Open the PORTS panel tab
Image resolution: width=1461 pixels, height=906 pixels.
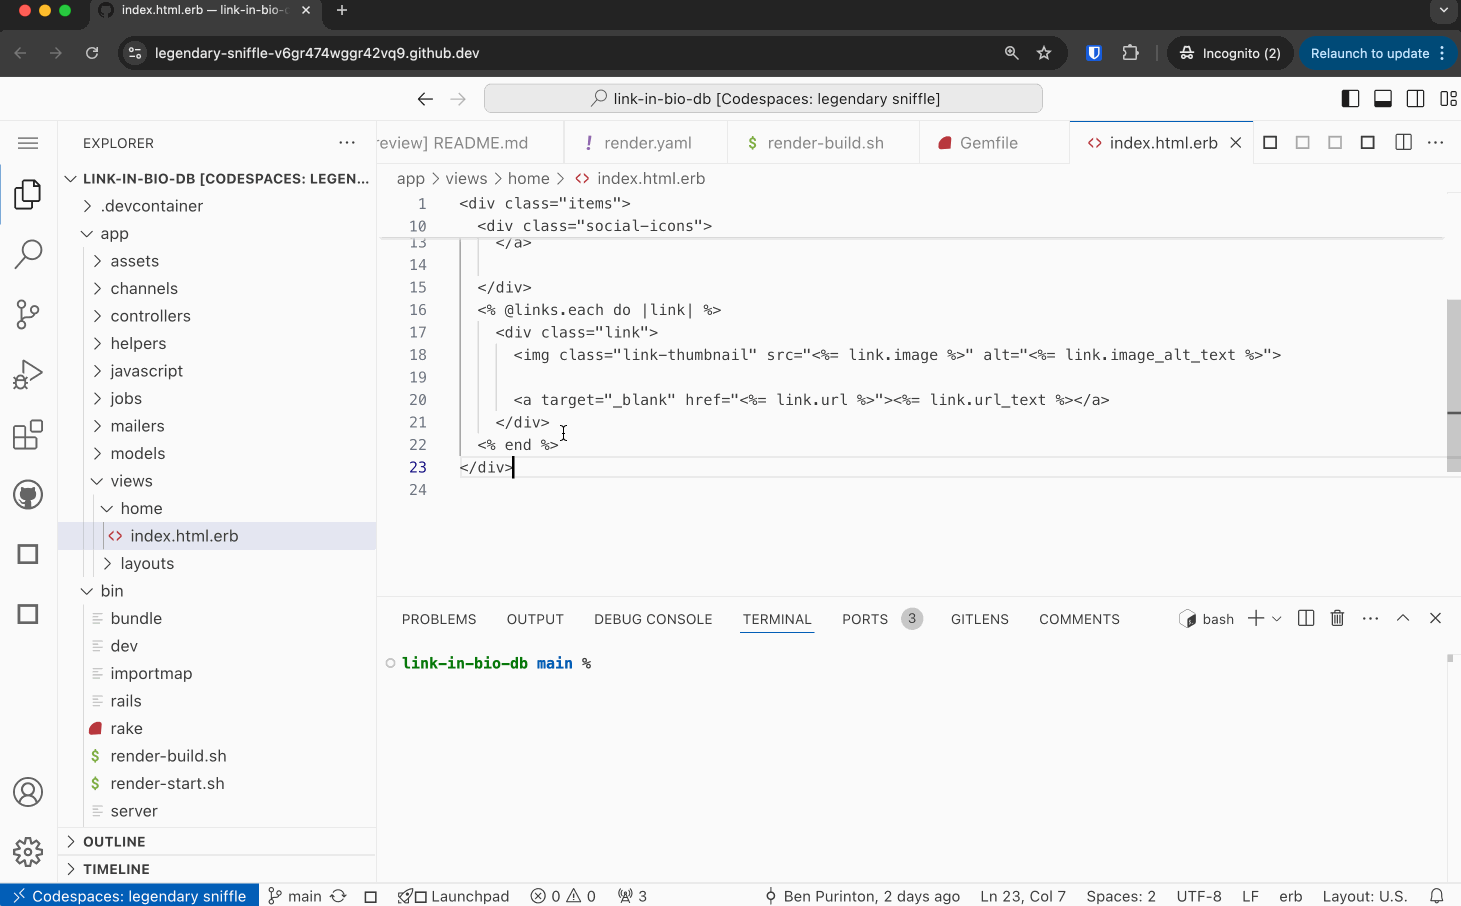pos(865,619)
